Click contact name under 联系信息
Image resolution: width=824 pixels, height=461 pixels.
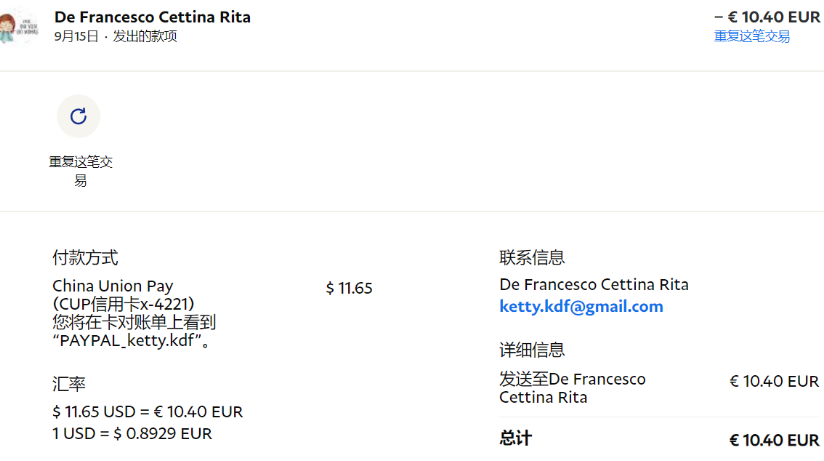594,284
